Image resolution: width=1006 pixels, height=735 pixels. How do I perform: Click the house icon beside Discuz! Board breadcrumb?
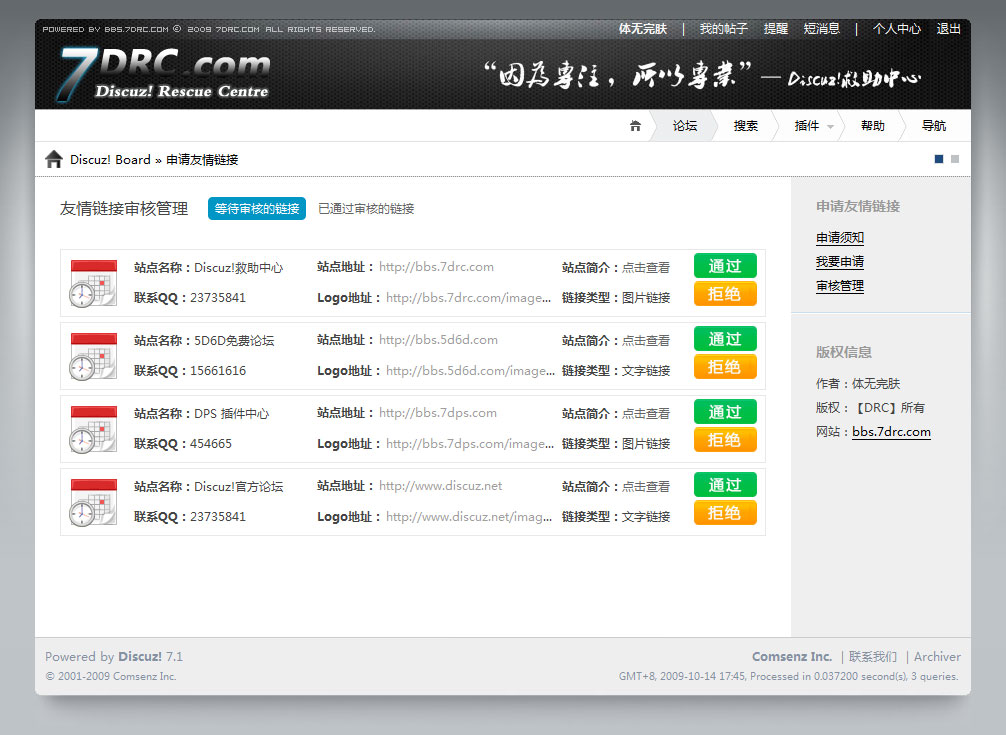click(54, 159)
